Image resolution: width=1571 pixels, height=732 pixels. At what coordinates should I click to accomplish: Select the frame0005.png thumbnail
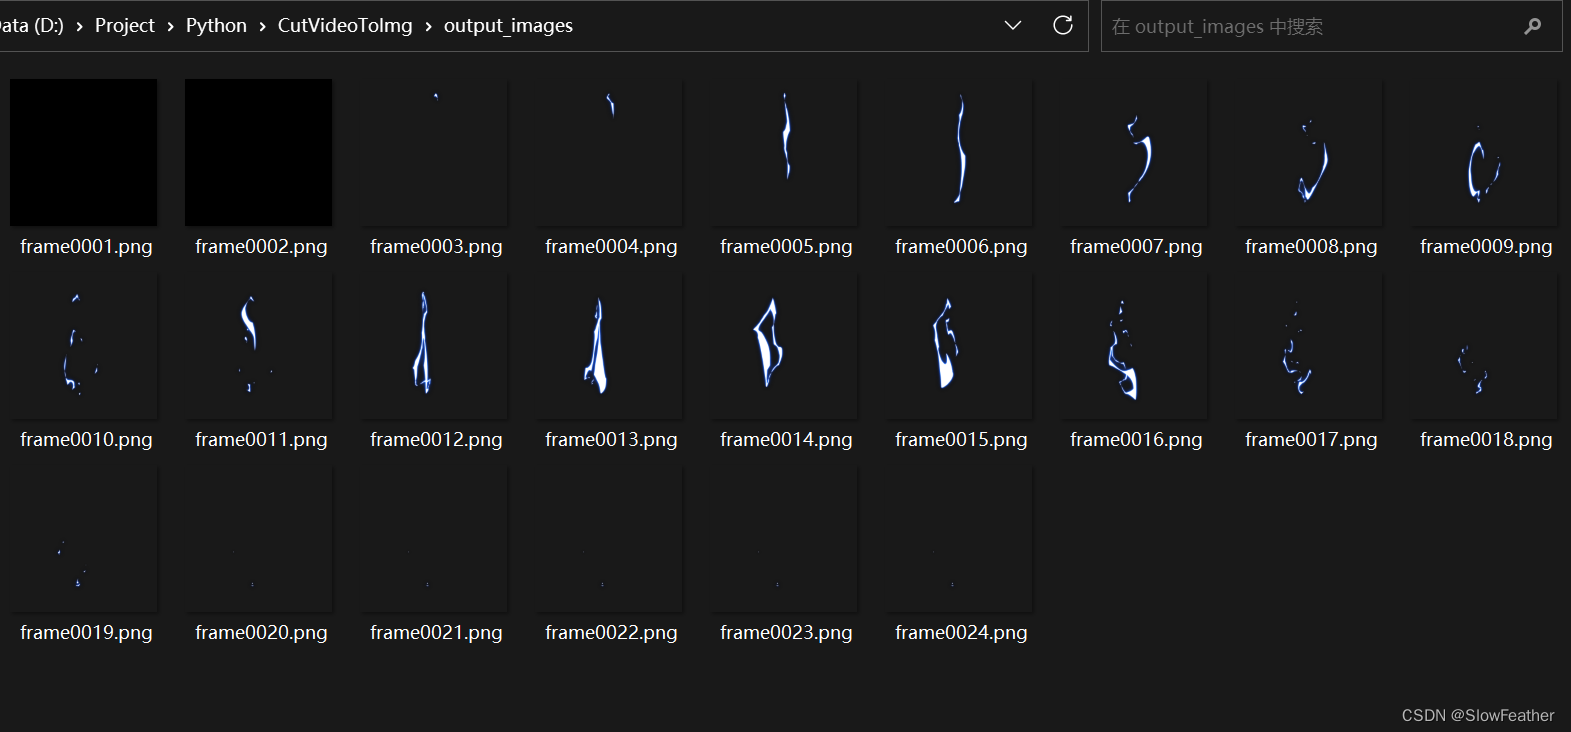[x=783, y=152]
